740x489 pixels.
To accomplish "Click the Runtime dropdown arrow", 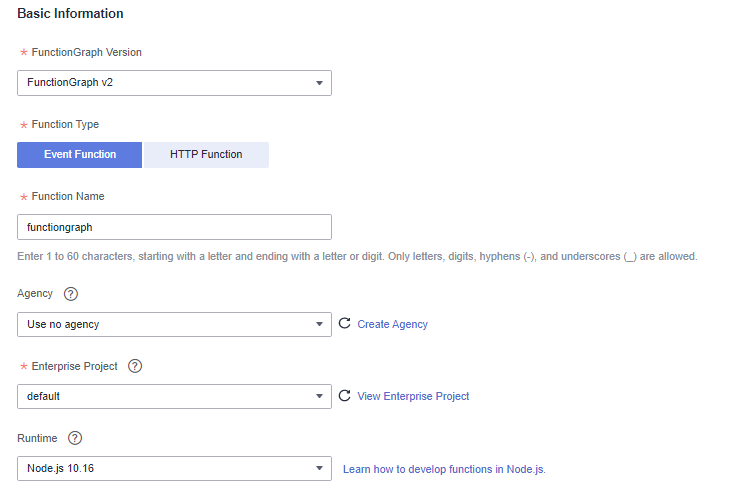I will click(319, 469).
